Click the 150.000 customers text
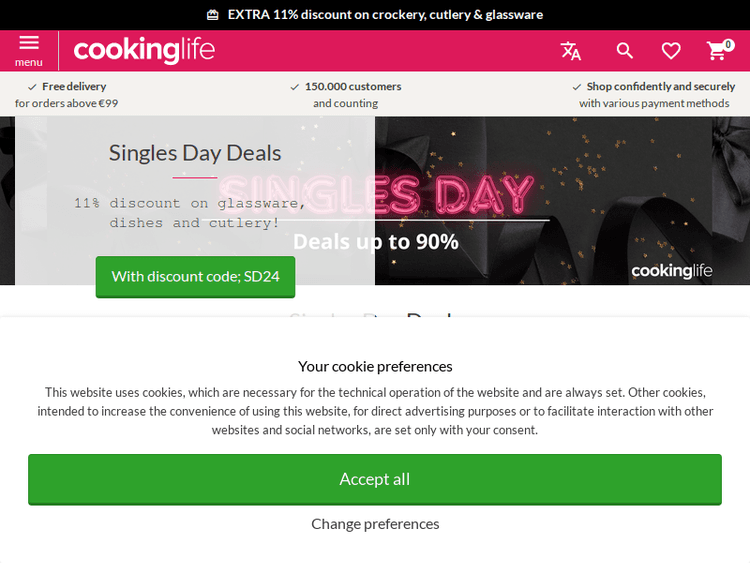This screenshot has width=750, height=563. pos(353,87)
